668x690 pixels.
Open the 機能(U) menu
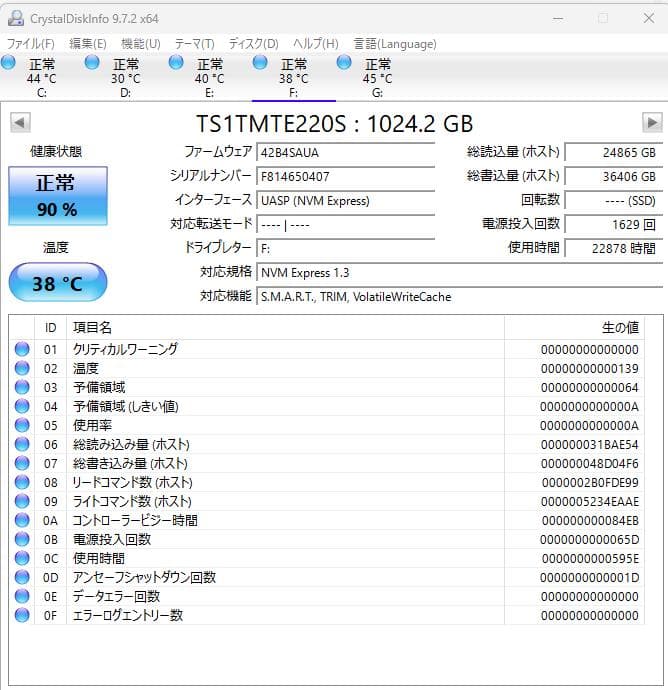point(140,44)
